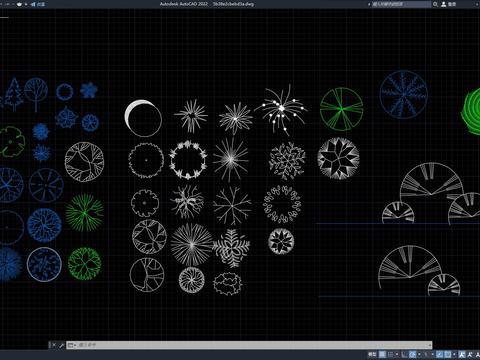
Task: Click the model space label in status bar
Action: (372, 354)
